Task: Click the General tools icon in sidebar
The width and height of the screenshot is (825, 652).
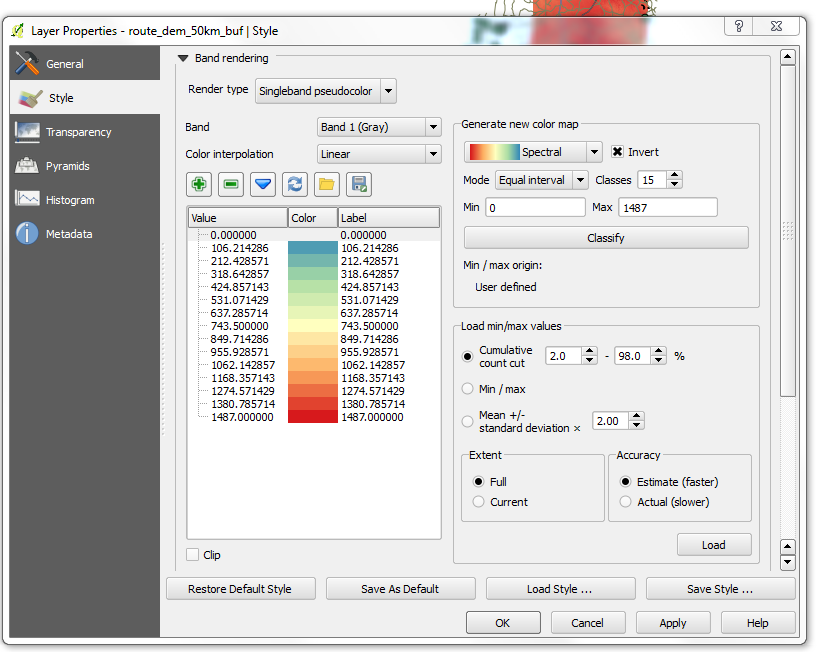Action: point(27,64)
